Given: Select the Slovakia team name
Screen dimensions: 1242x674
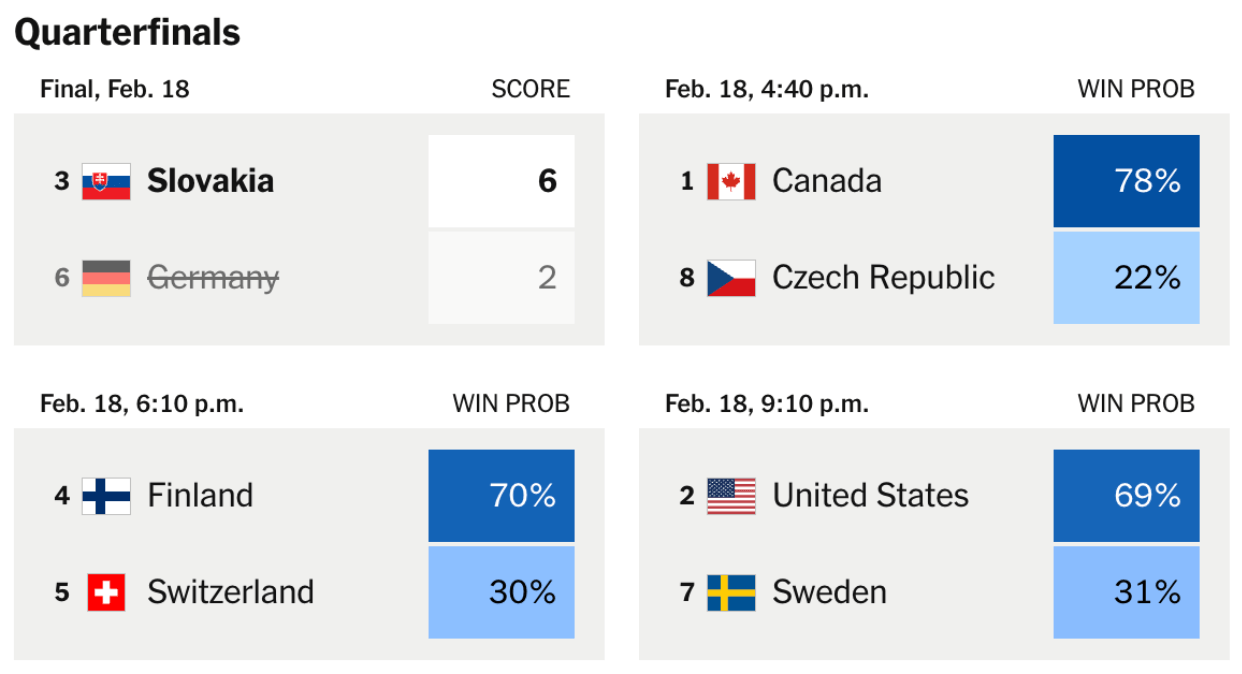Looking at the screenshot, I should pyautogui.click(x=210, y=181).
